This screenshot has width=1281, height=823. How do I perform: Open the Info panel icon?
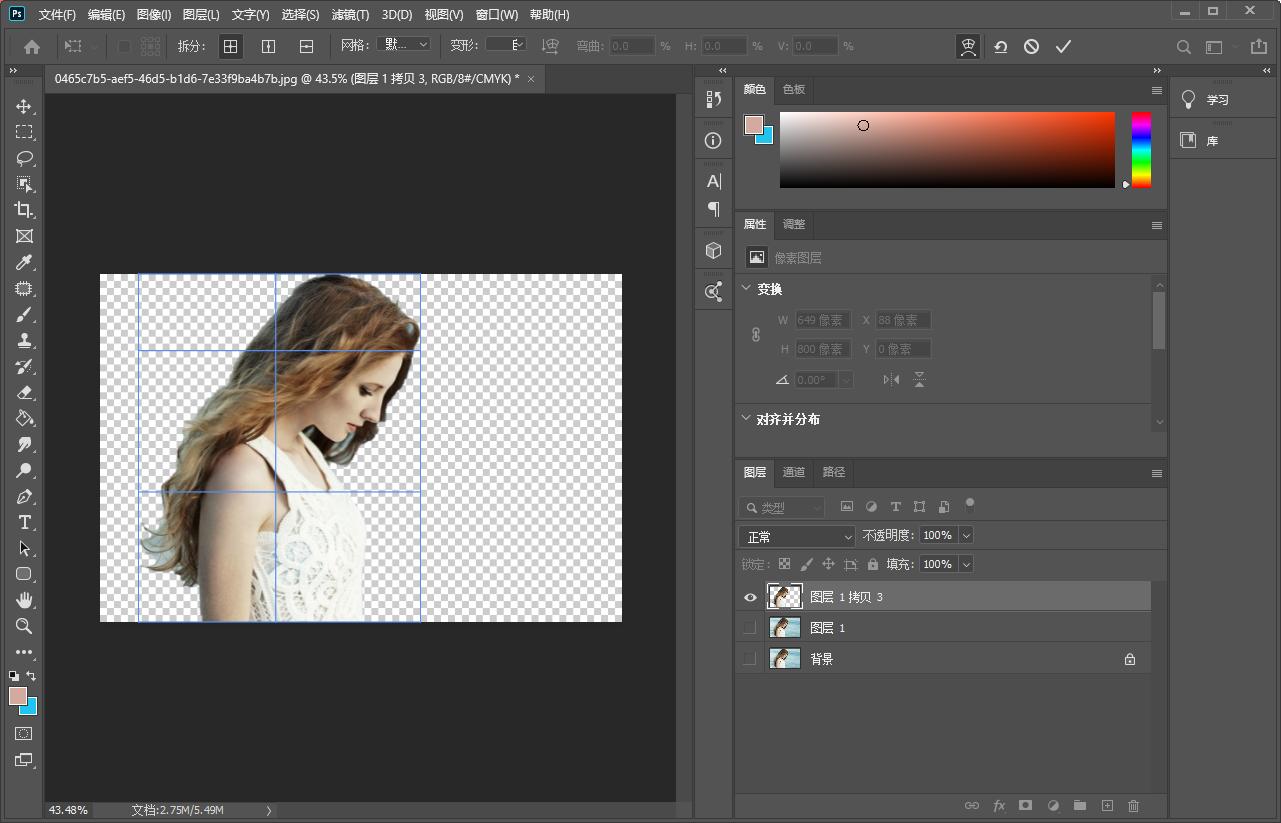(x=712, y=140)
